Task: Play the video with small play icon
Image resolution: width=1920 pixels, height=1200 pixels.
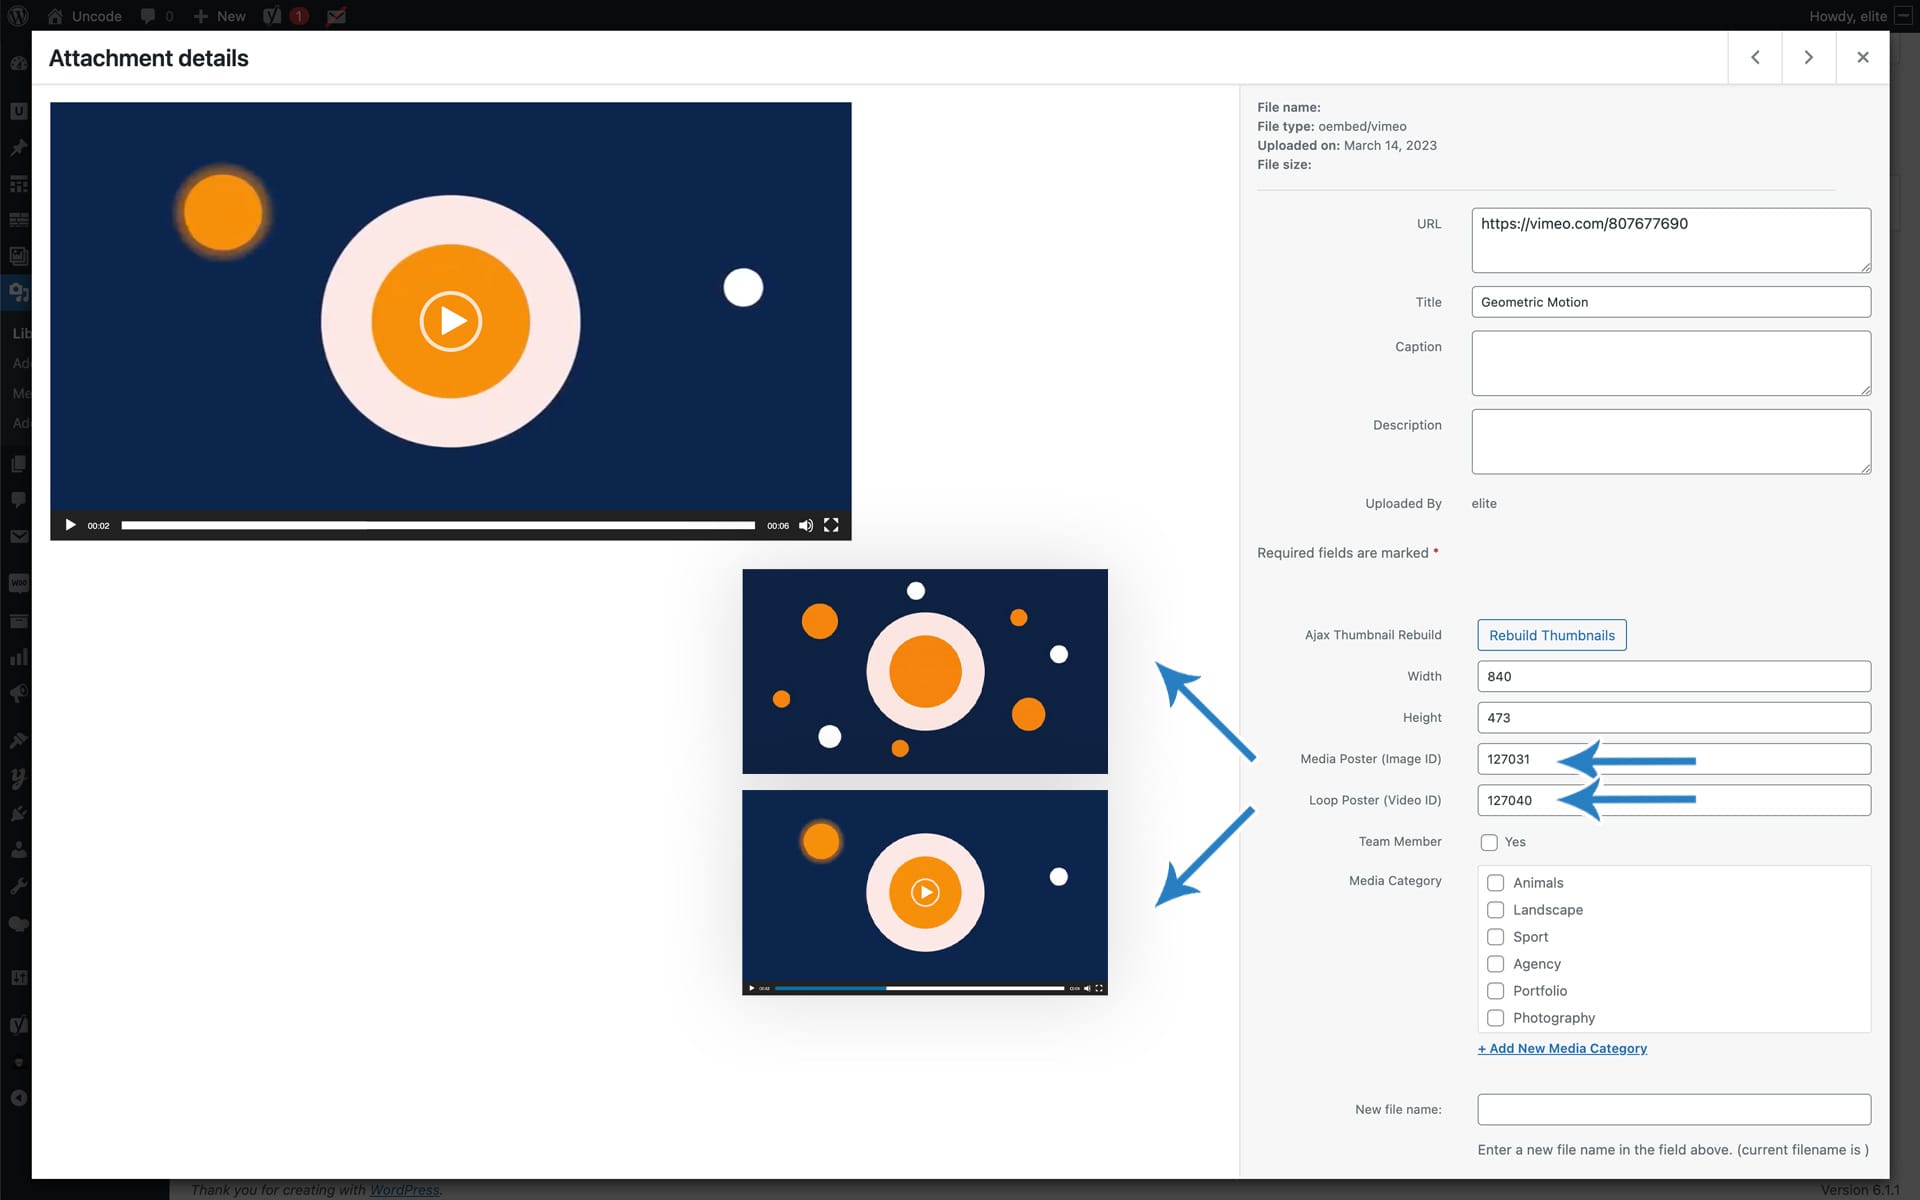Action: pos(70,525)
